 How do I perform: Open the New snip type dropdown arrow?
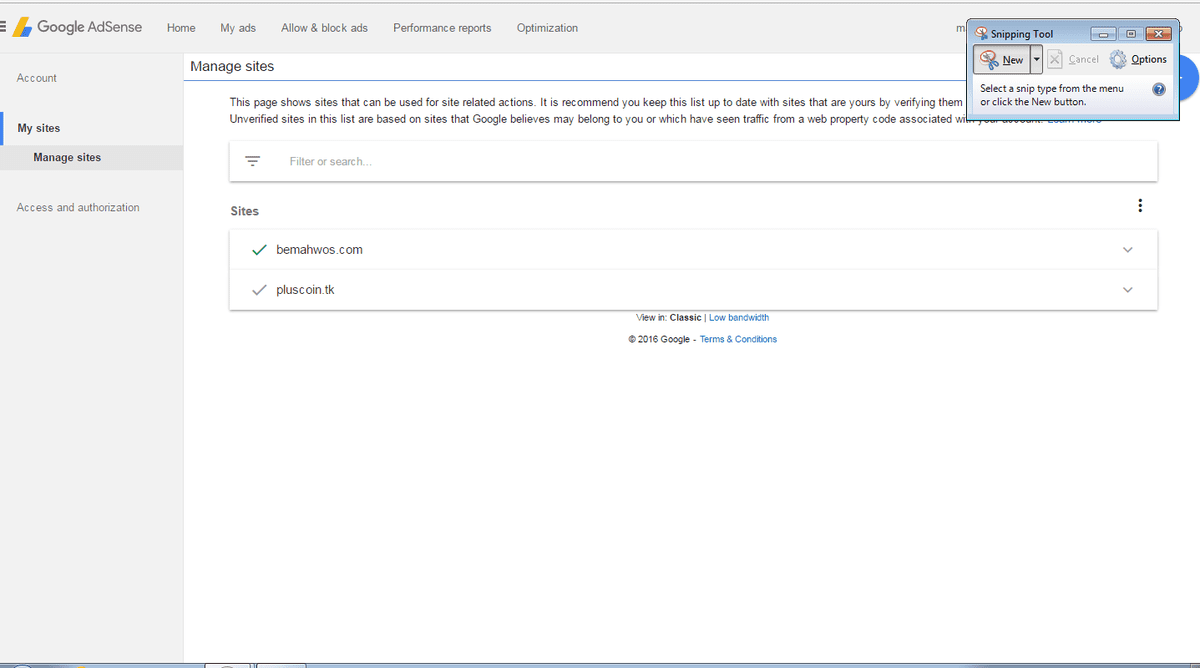[1036, 60]
